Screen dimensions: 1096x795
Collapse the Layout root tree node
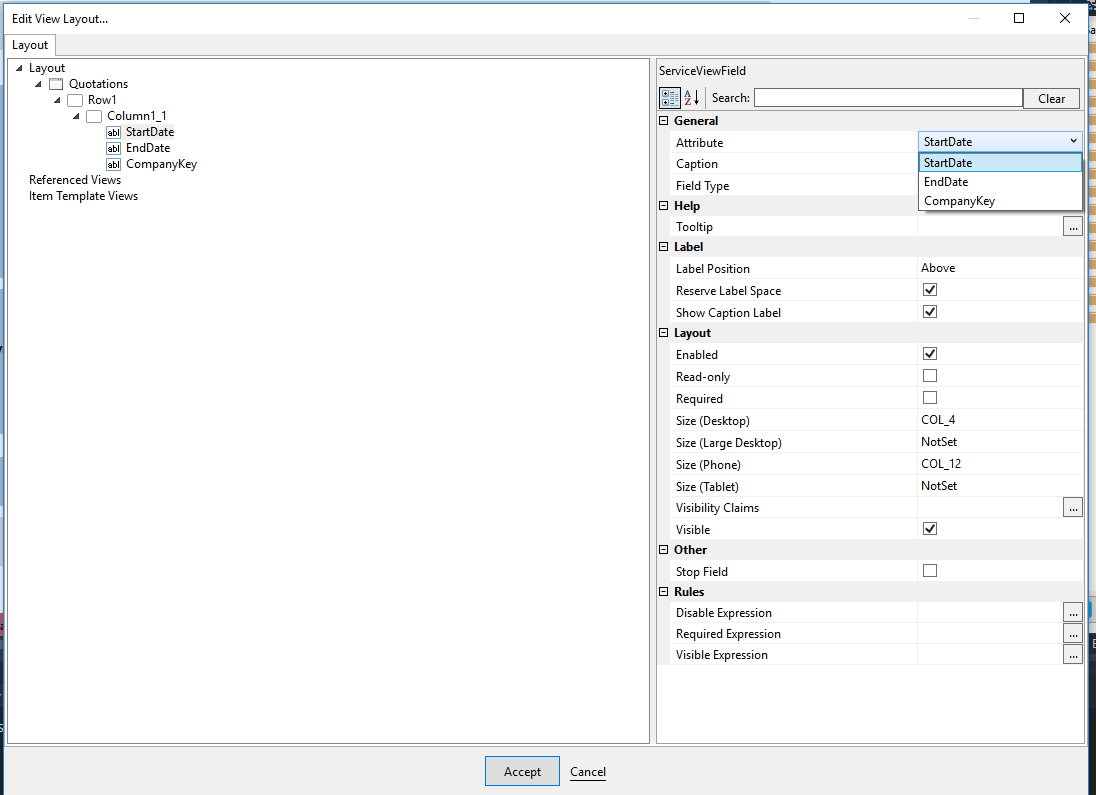coord(19,68)
